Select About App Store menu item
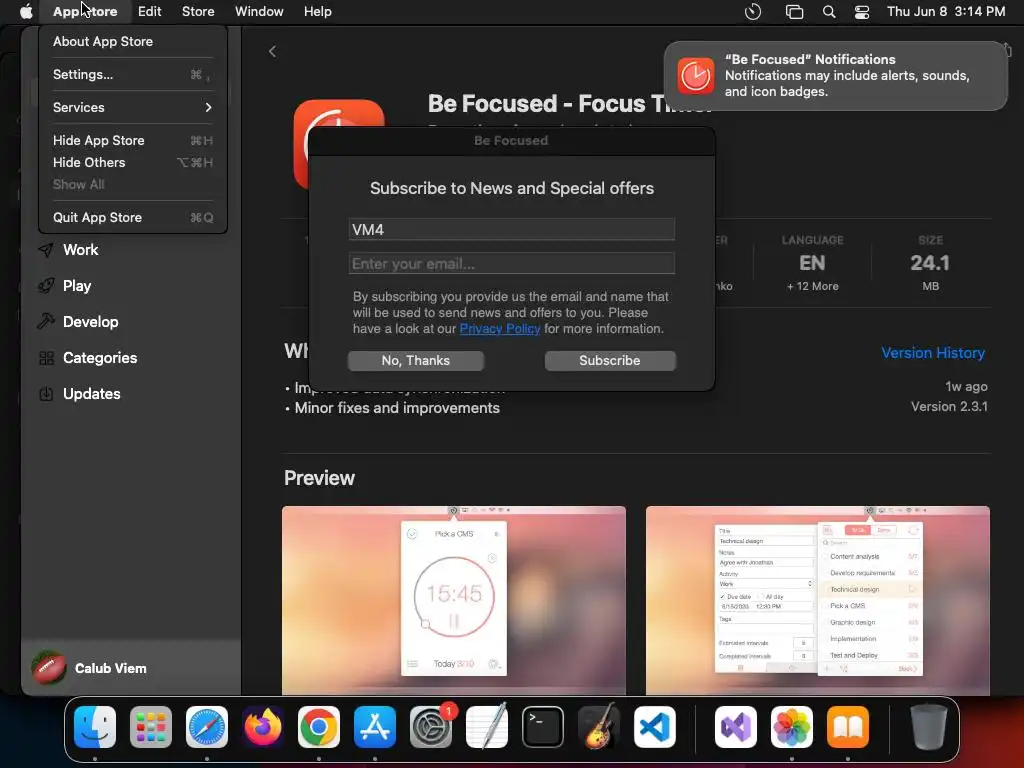 click(133, 41)
